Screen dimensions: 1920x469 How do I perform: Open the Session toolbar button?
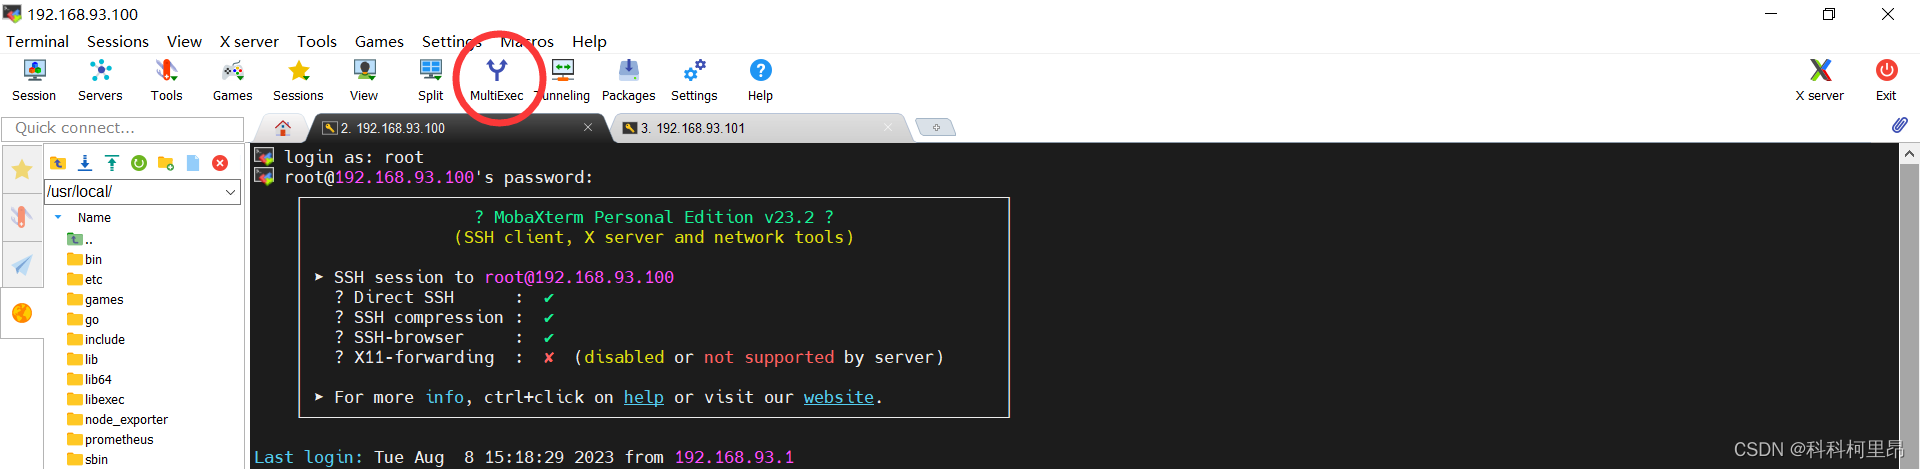34,80
